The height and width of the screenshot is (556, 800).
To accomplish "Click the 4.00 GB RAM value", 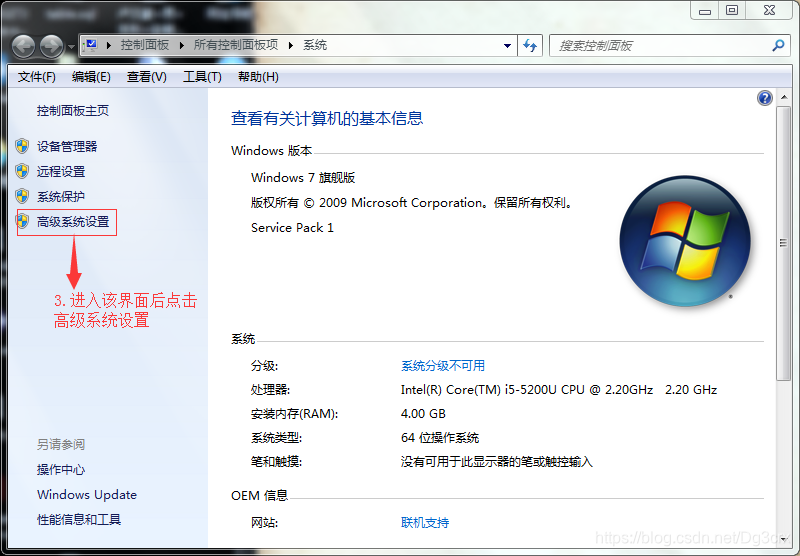I will tap(423, 414).
